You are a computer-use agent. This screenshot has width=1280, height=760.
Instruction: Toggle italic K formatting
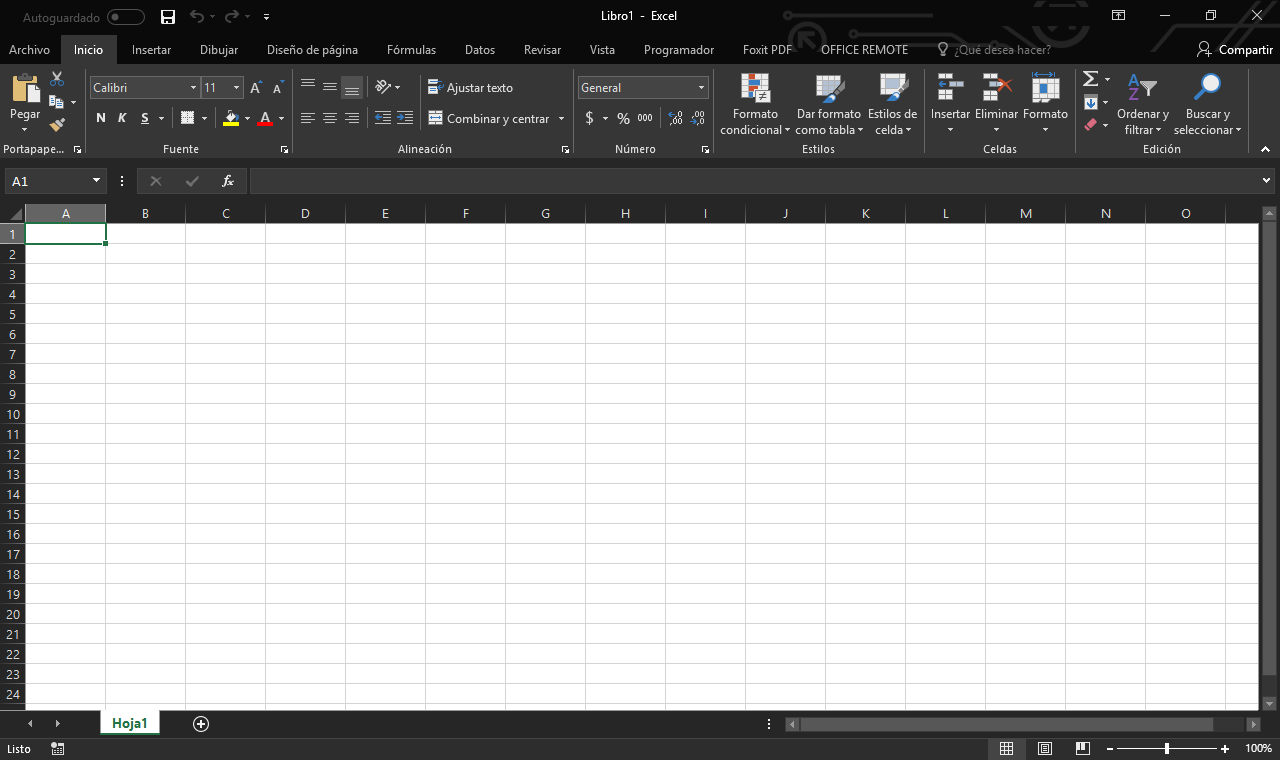click(x=122, y=118)
